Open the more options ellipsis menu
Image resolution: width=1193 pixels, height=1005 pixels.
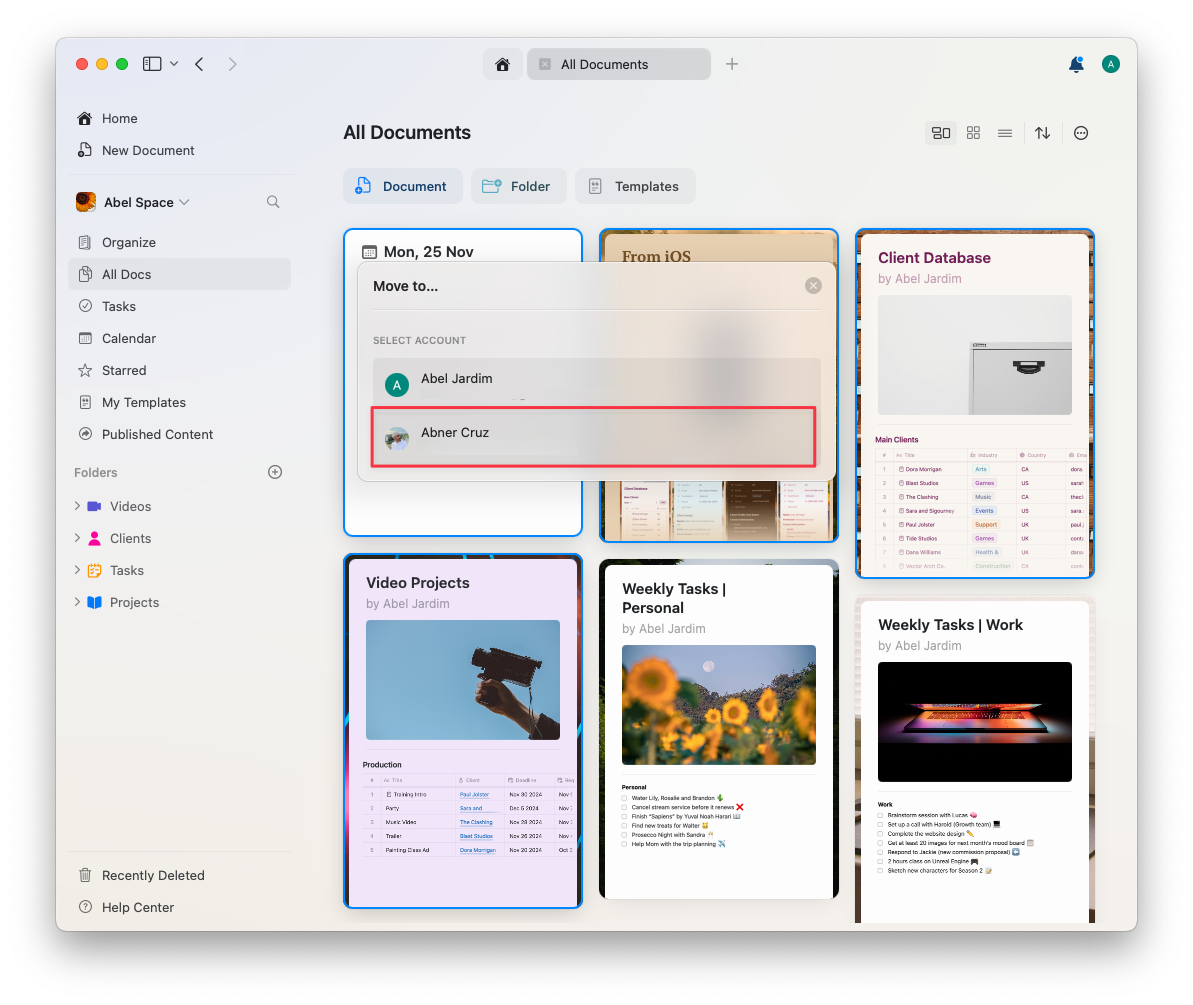pos(1080,133)
